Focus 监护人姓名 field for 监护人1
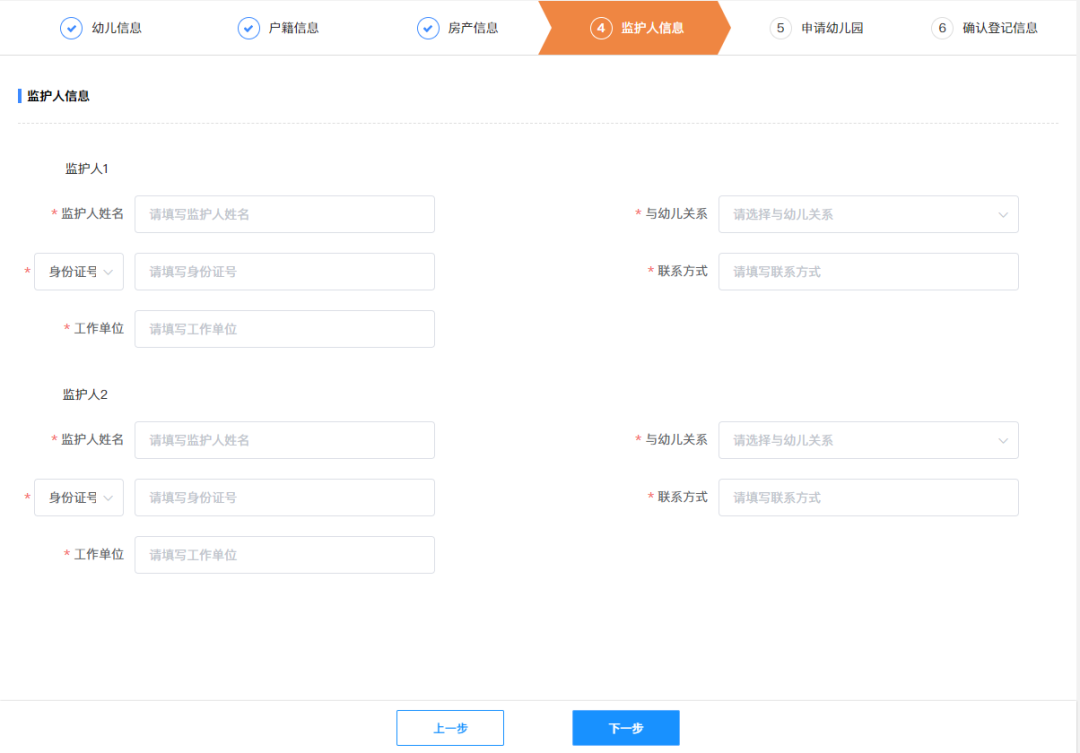The width and height of the screenshot is (1080, 753). (x=284, y=214)
